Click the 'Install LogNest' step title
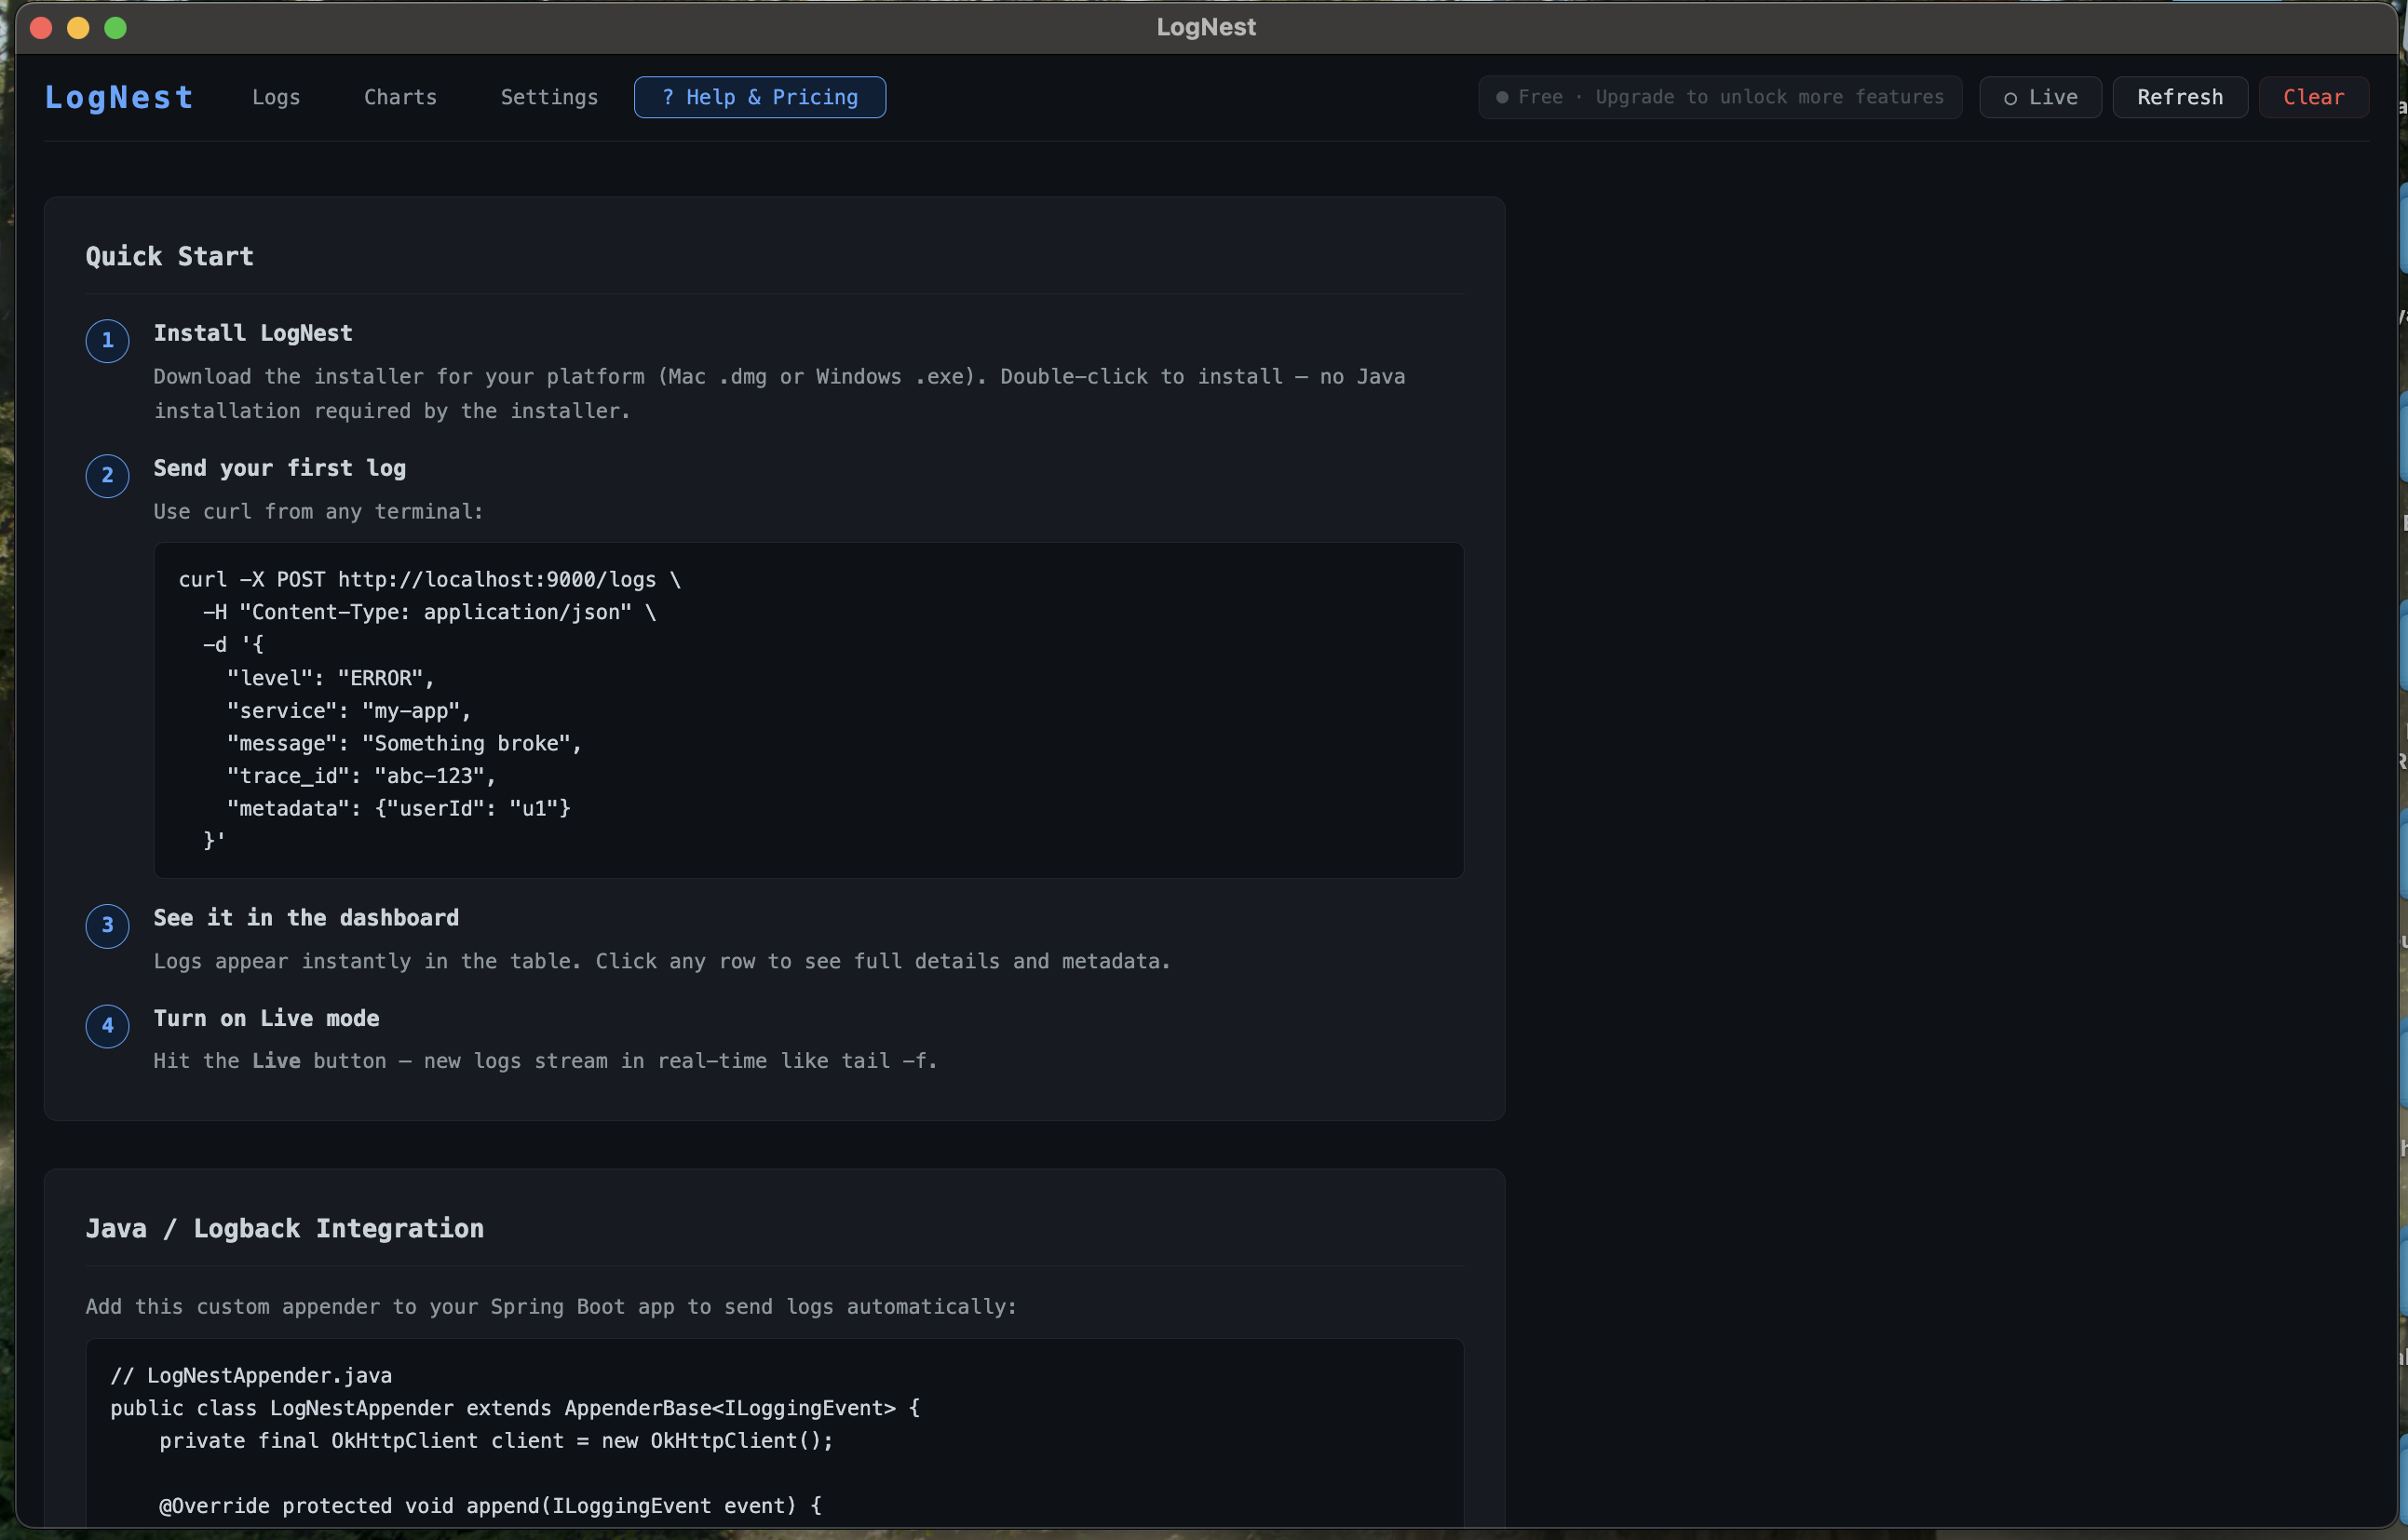Screen dimensions: 2408x1540 point(253,333)
